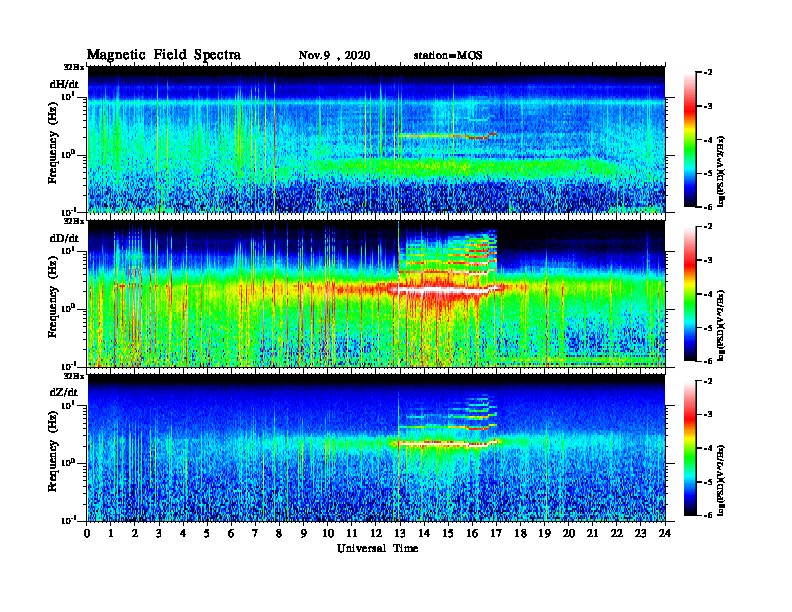Image resolution: width=792 pixels, height=612 pixels.
Task: Click hour tick label 17 on time axis
Action: [496, 533]
